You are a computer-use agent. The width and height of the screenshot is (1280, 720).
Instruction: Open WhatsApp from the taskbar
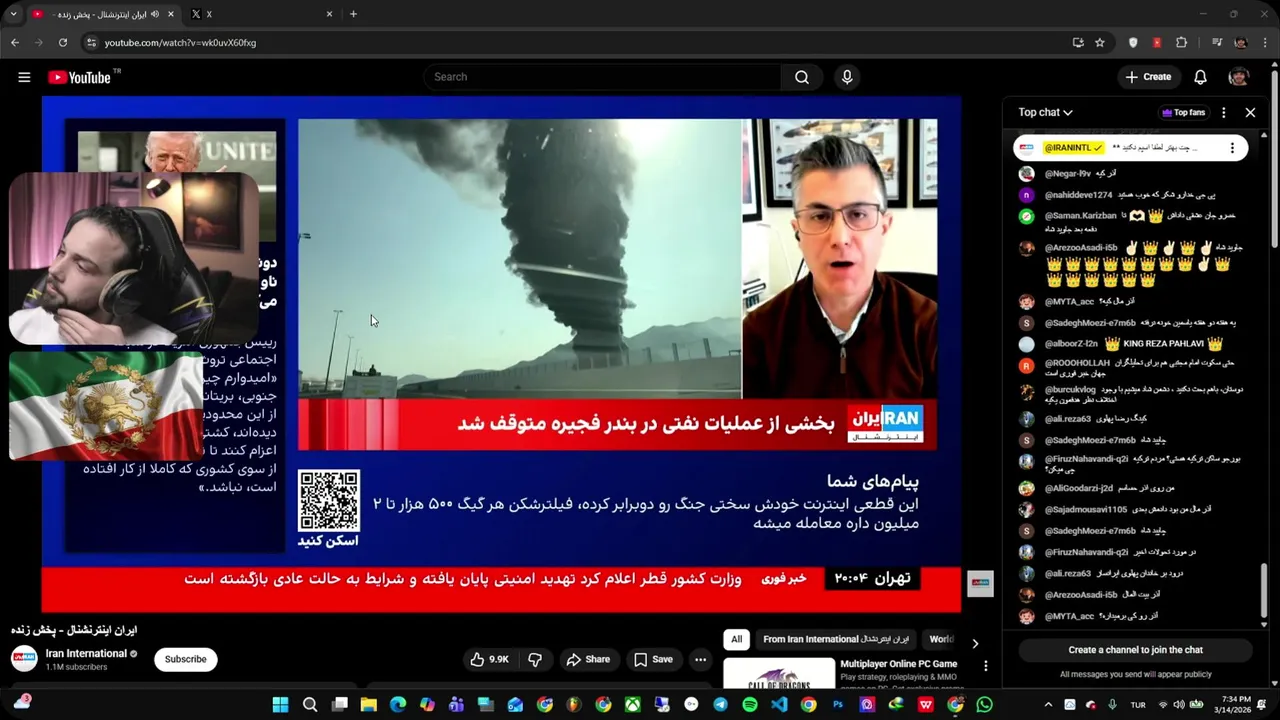click(x=984, y=705)
